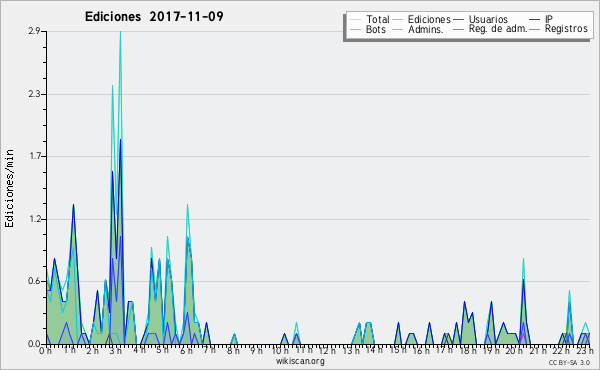Click the magenta Reg. de adm. legend swatch

458,29
